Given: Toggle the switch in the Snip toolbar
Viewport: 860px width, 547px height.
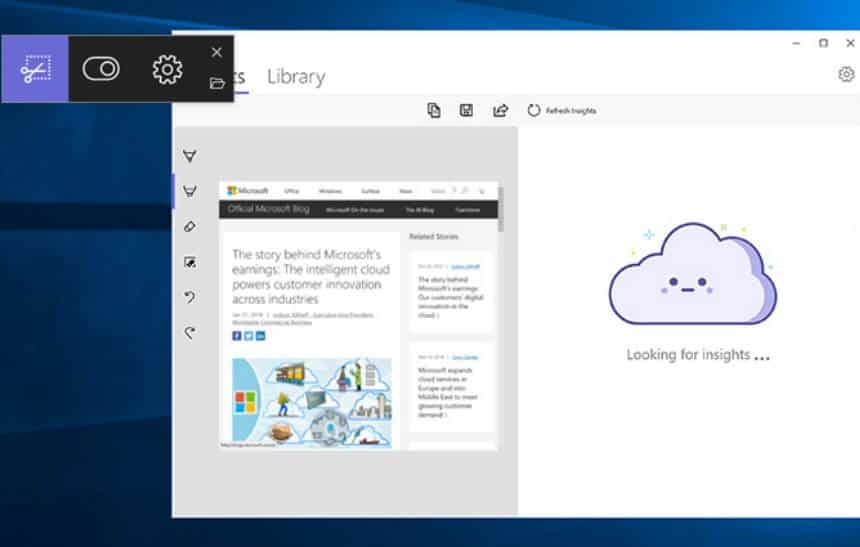Looking at the screenshot, I should (x=101, y=69).
